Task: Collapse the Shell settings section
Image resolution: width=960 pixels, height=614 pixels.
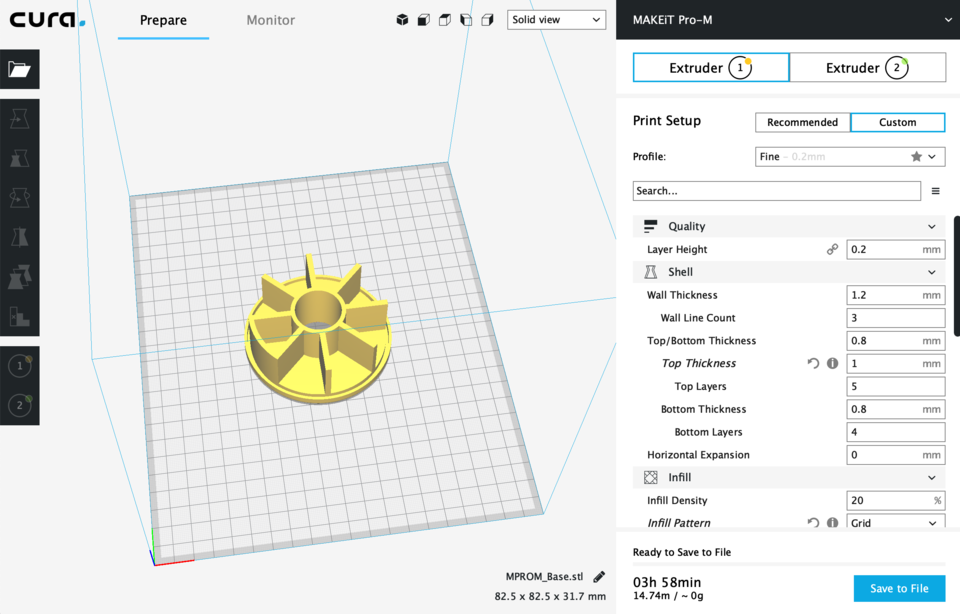Action: pyautogui.click(x=789, y=271)
